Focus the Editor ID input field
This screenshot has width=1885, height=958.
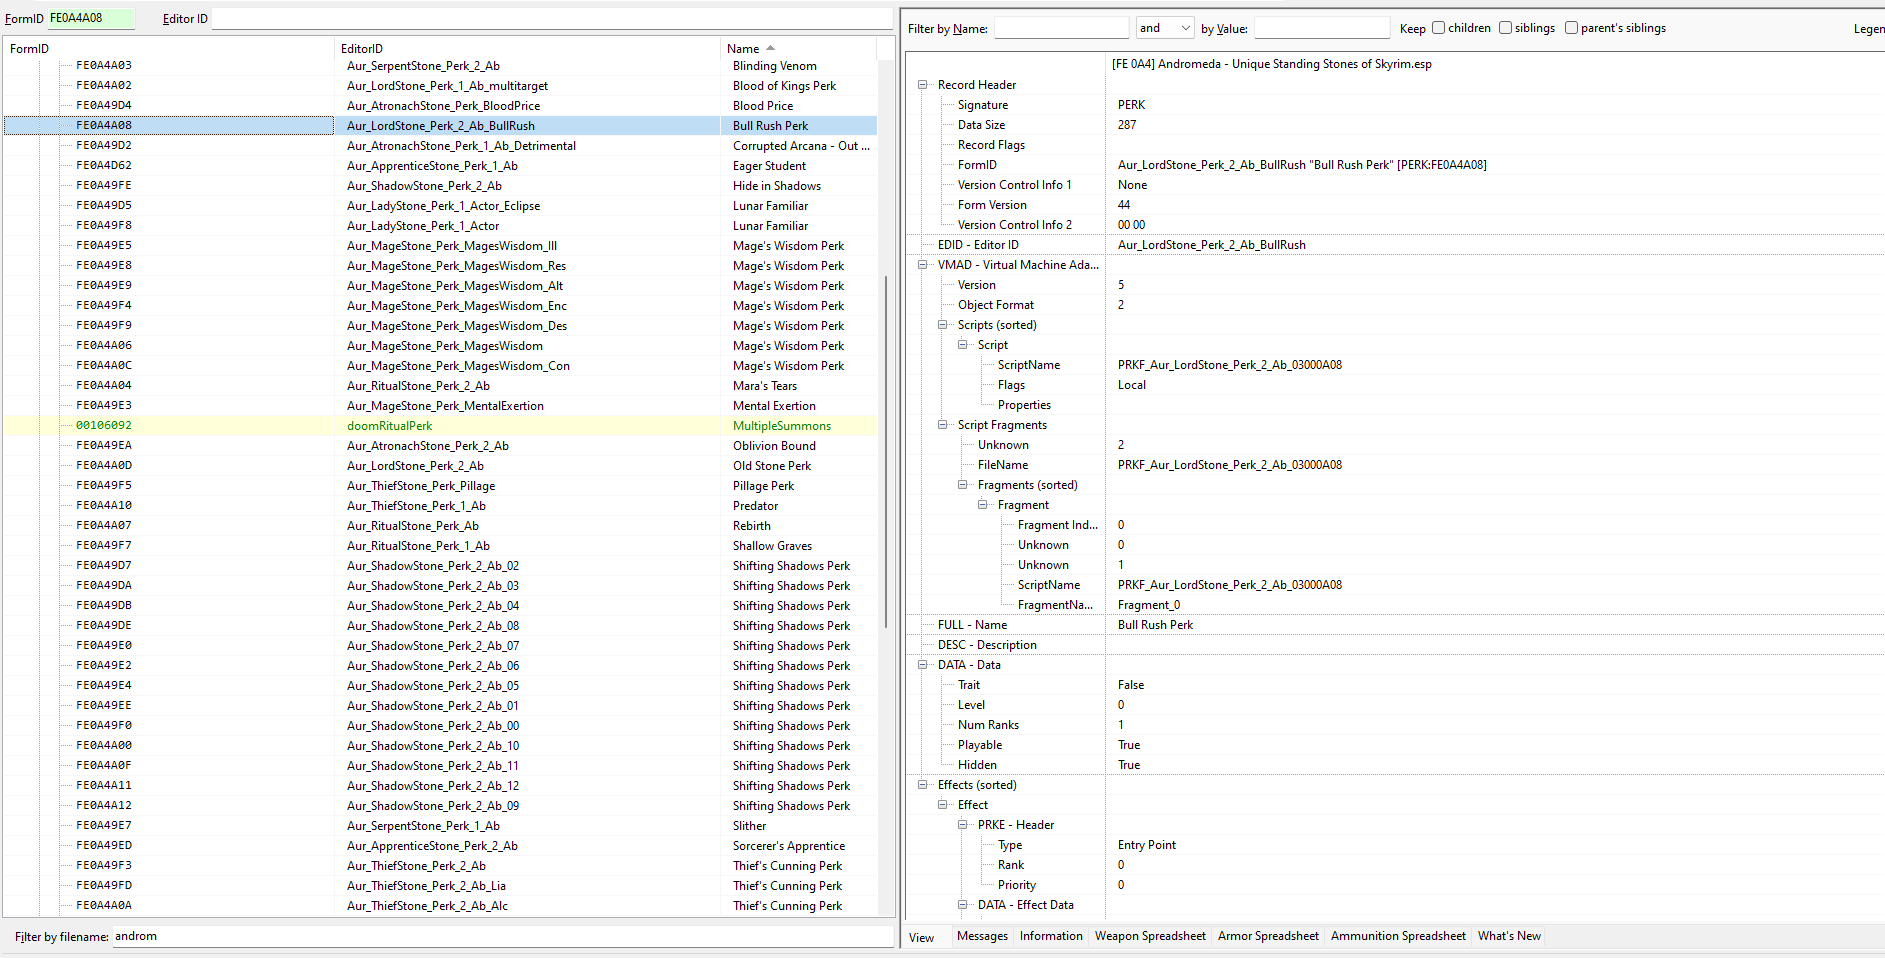coord(552,18)
